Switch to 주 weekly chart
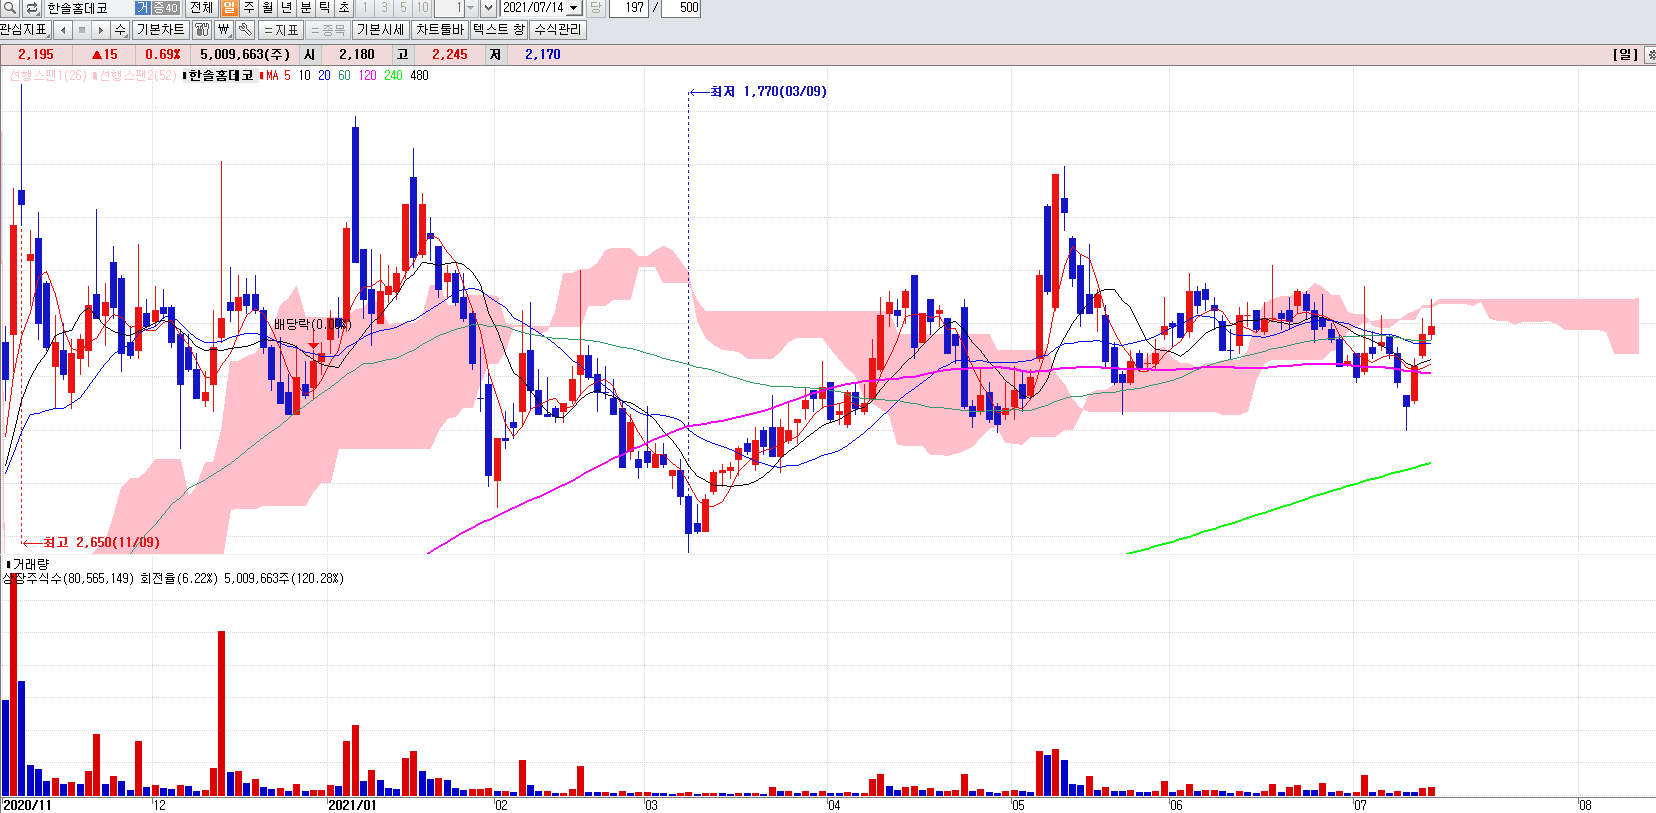Image resolution: width=1656 pixels, height=813 pixels. click(x=248, y=8)
